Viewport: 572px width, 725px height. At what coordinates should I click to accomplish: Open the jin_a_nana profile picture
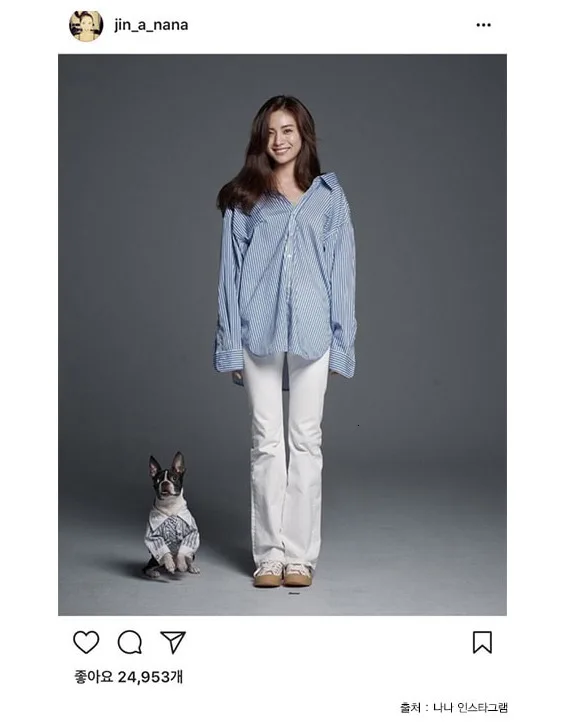(86, 25)
